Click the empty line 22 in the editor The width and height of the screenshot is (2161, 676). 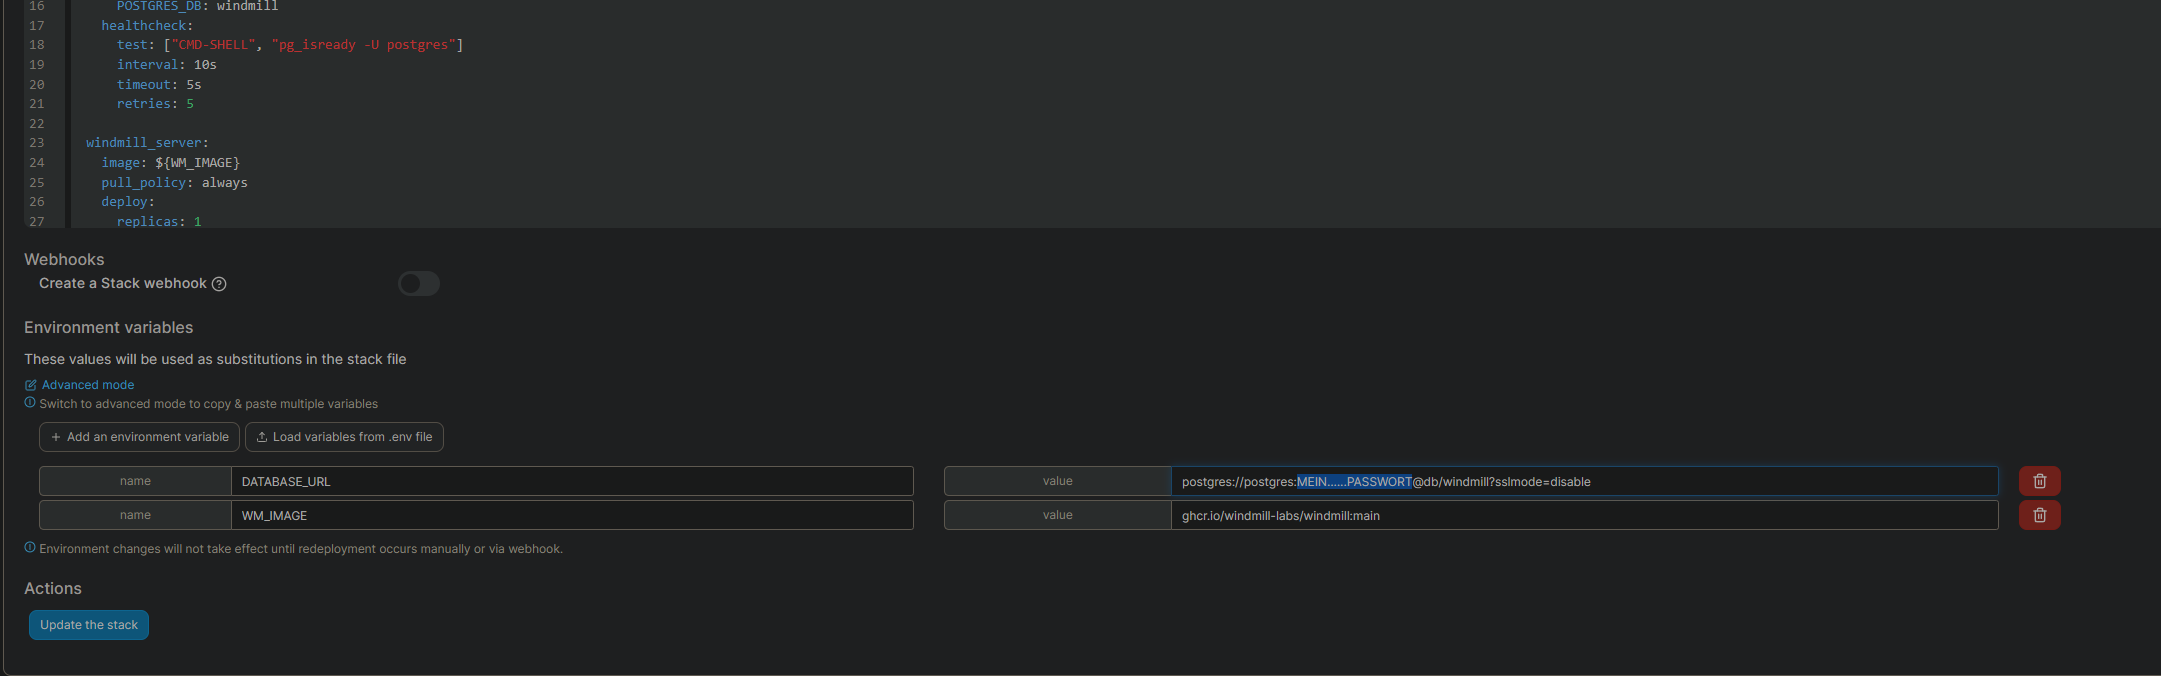[300, 124]
